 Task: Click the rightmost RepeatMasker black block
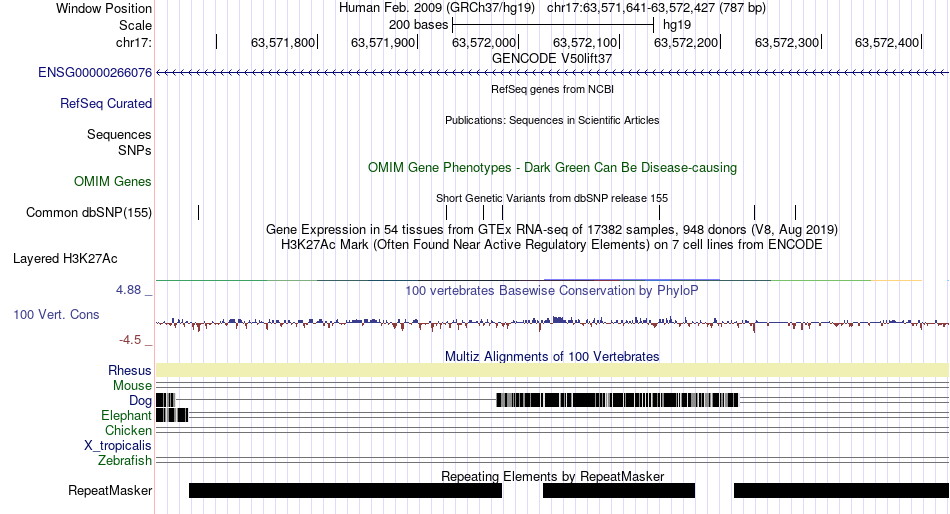(842, 490)
